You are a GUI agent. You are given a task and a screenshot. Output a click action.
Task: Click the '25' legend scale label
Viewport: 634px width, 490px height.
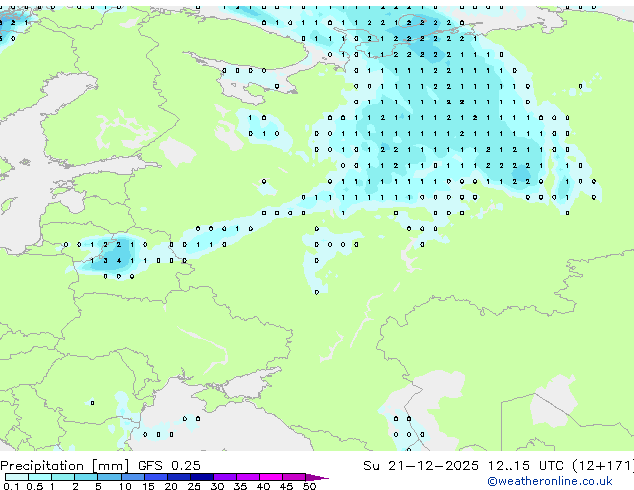pos(194,486)
